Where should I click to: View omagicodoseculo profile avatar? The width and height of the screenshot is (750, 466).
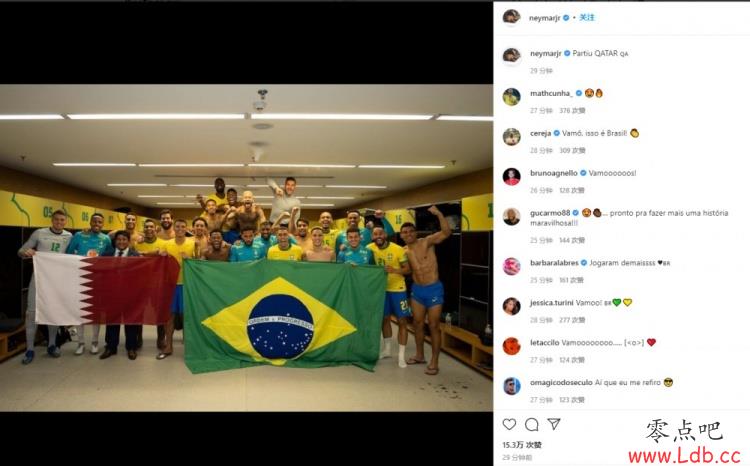click(x=511, y=386)
